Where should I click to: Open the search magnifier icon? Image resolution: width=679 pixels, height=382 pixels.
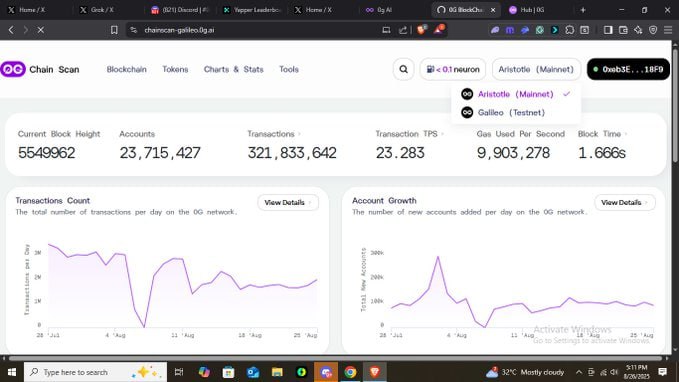(x=403, y=69)
